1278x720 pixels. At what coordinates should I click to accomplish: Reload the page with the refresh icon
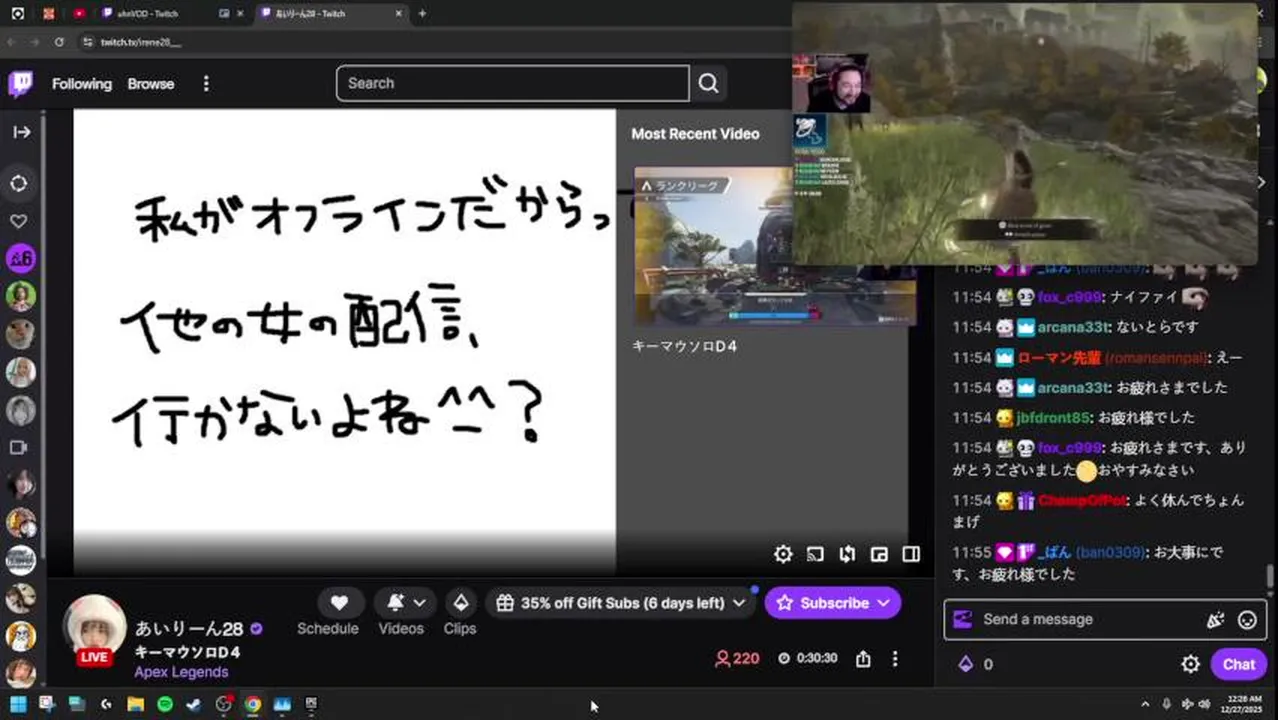[x=59, y=42]
